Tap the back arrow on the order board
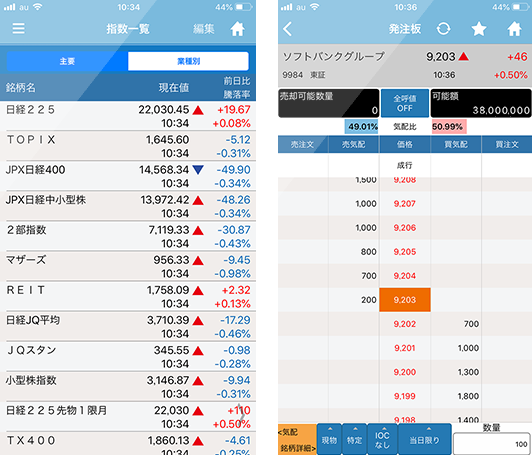This screenshot has height=455, width=532. 287,29
